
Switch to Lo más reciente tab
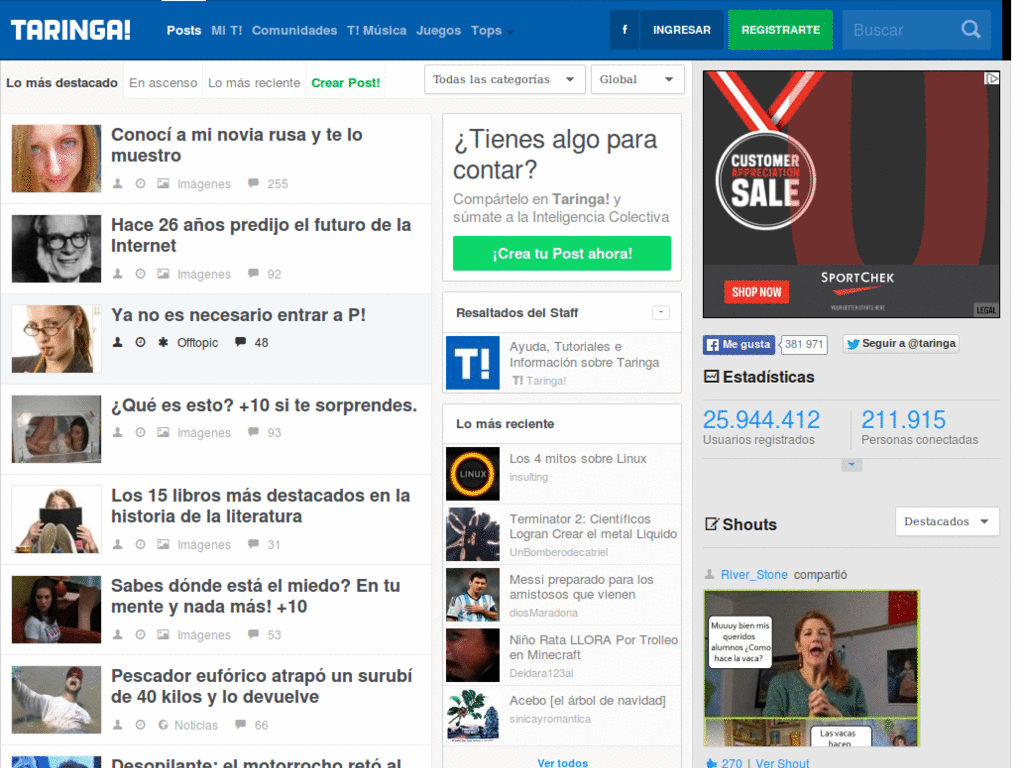pos(254,83)
